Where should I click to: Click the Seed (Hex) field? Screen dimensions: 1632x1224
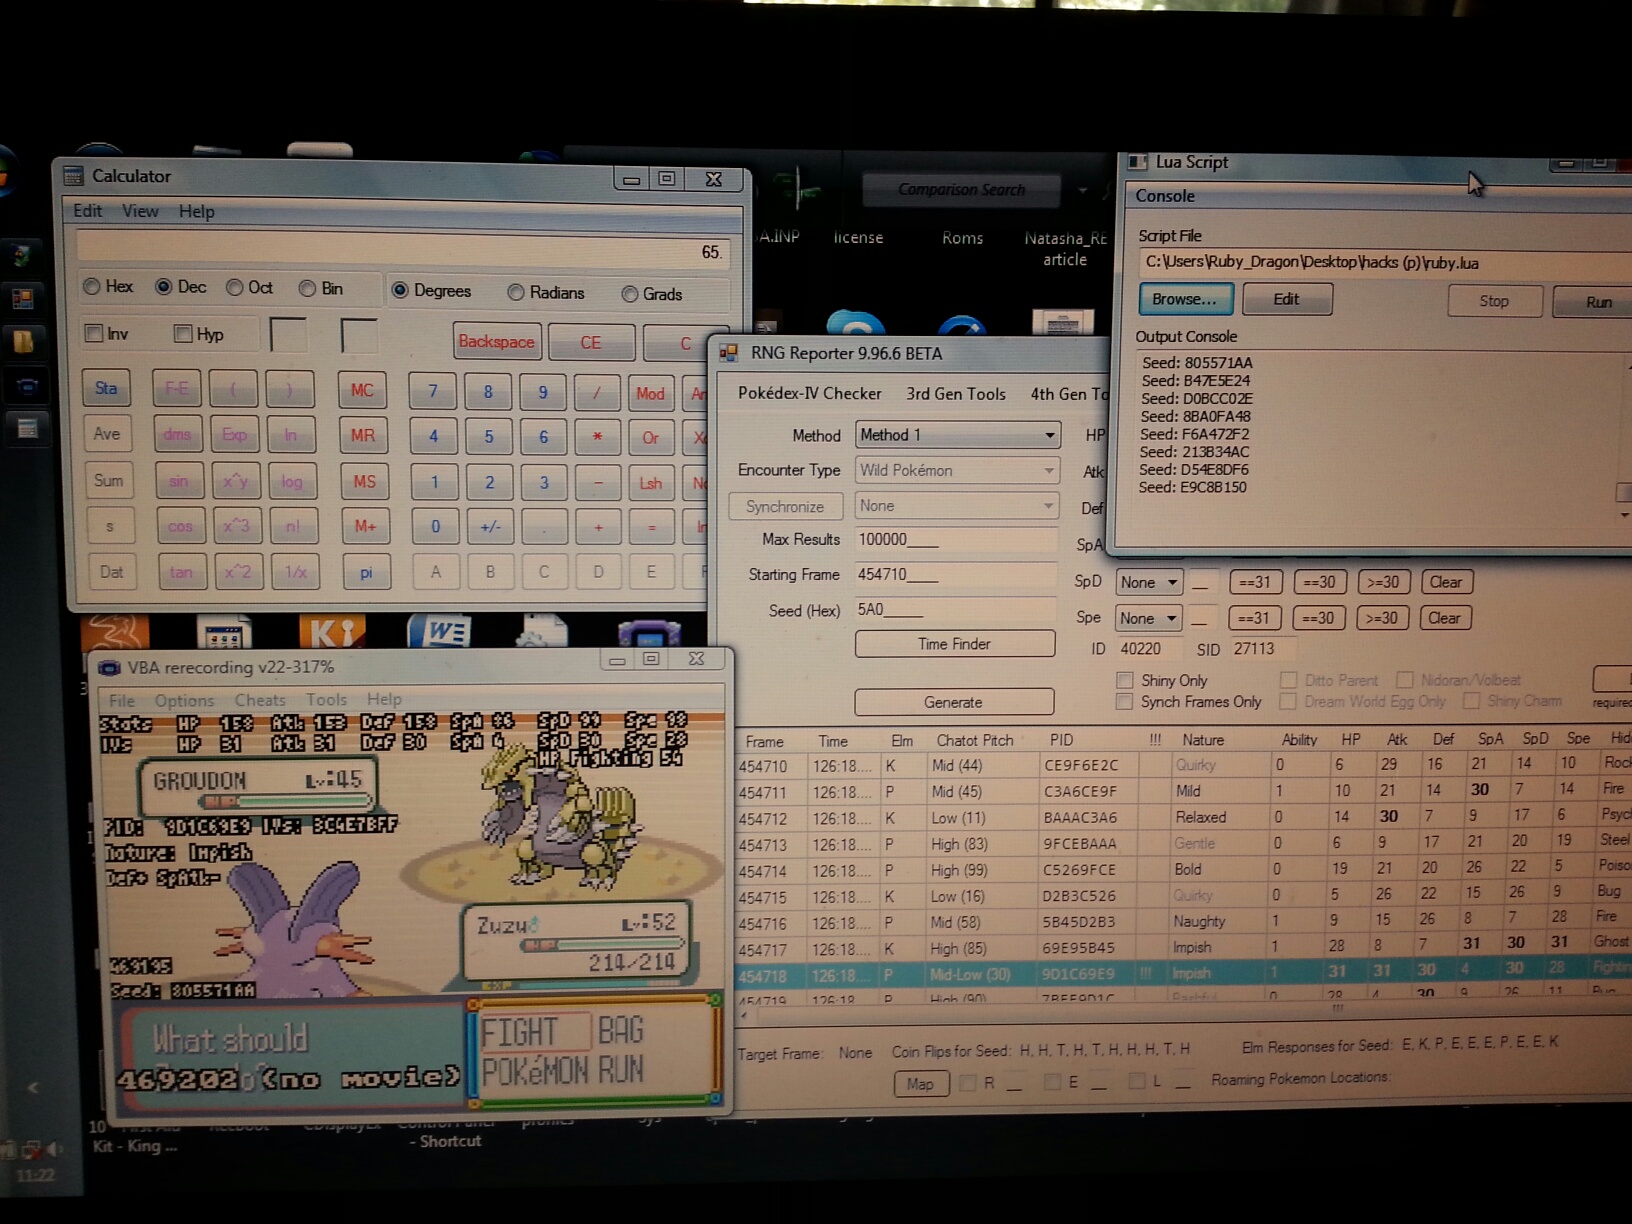pyautogui.click(x=956, y=610)
